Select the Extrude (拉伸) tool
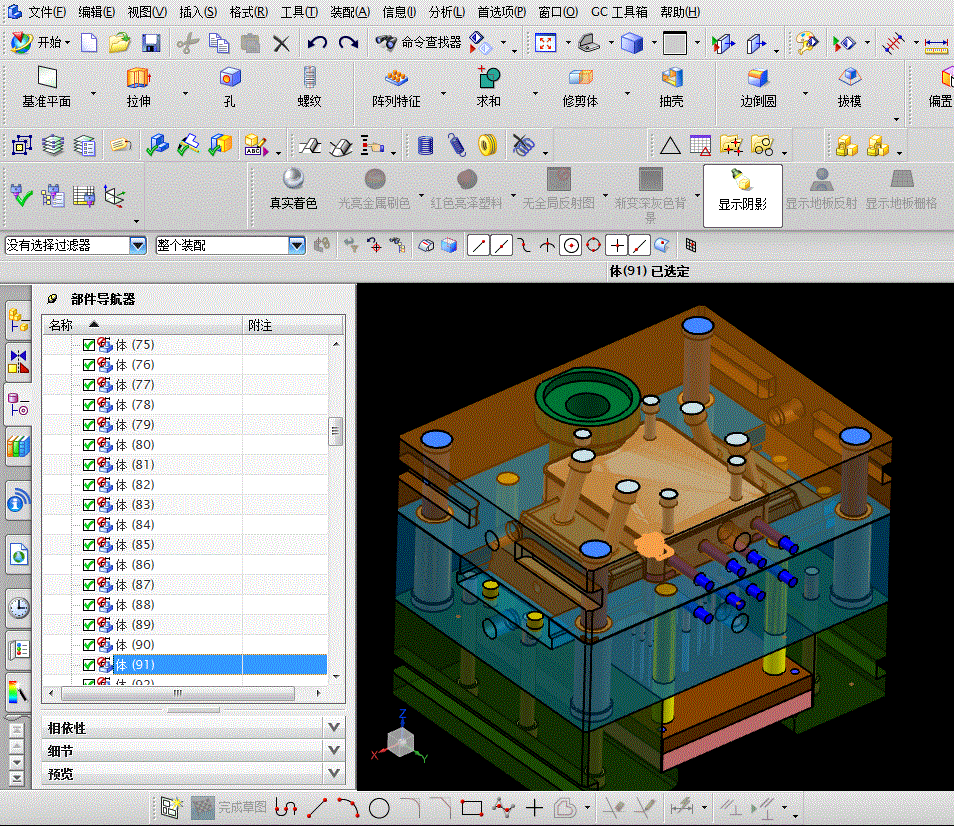The image size is (954, 826). (x=139, y=87)
